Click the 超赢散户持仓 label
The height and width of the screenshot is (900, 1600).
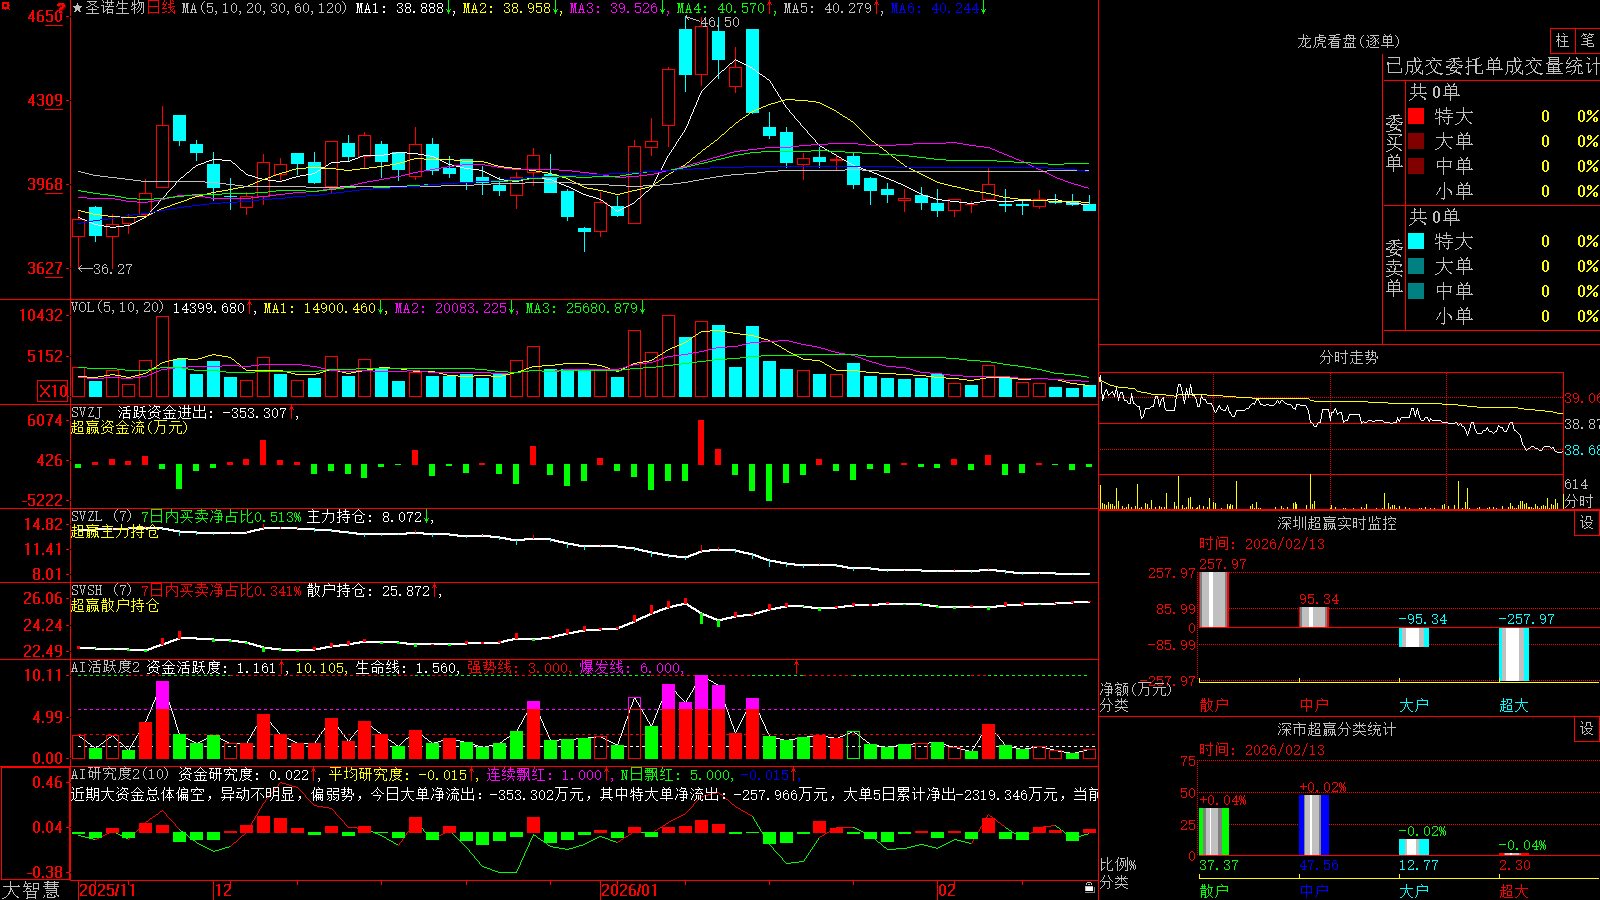coord(115,606)
